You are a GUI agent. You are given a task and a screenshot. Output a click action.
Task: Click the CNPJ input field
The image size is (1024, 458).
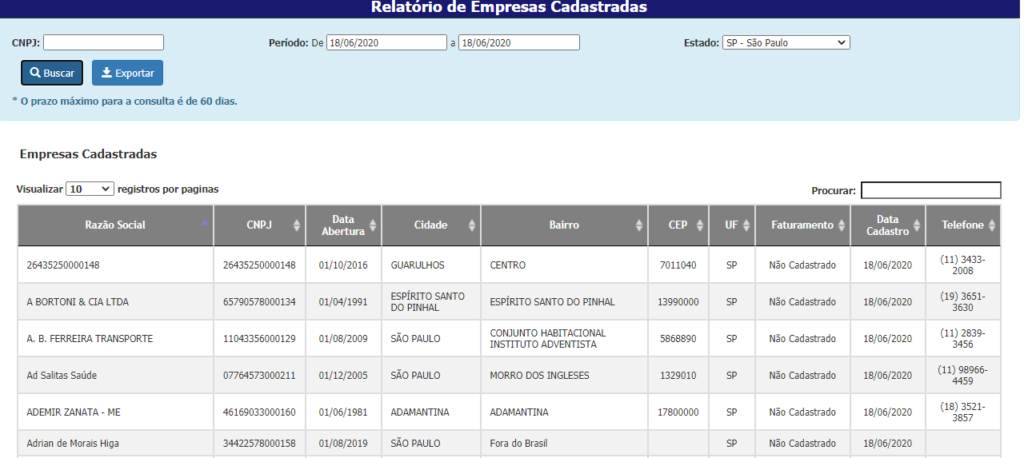tap(103, 43)
